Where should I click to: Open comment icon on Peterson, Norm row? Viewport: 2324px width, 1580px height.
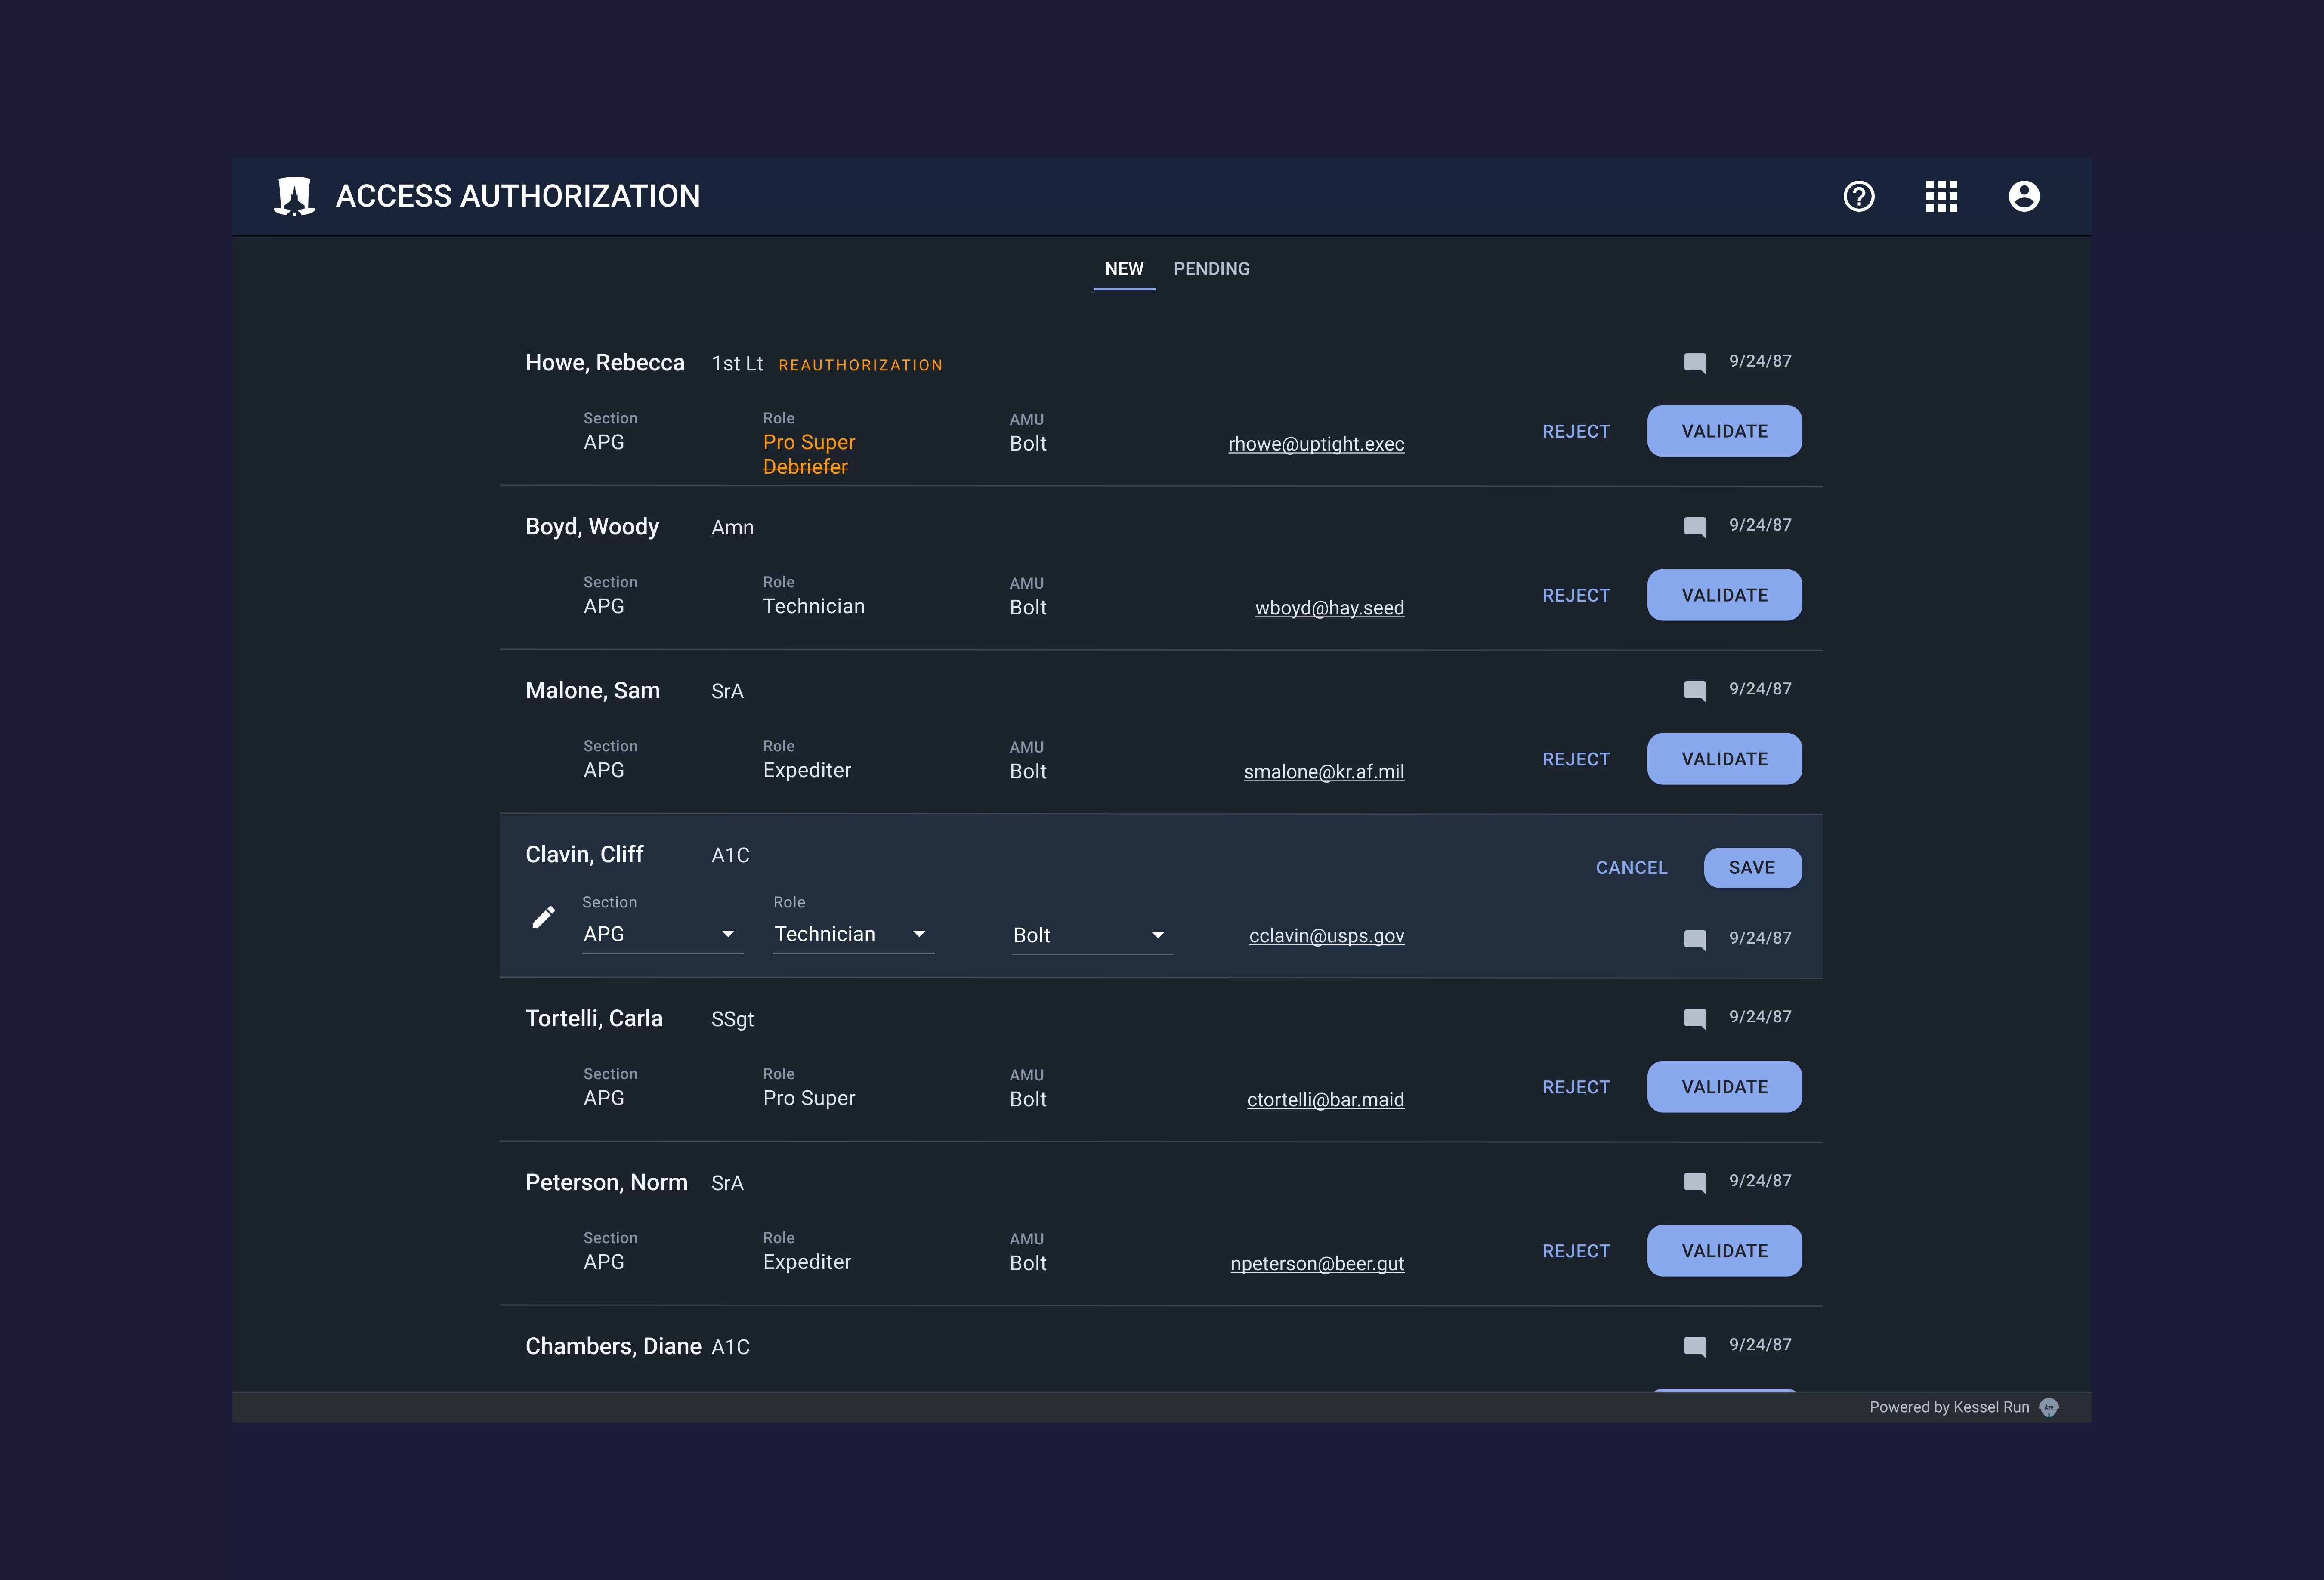[1694, 1183]
